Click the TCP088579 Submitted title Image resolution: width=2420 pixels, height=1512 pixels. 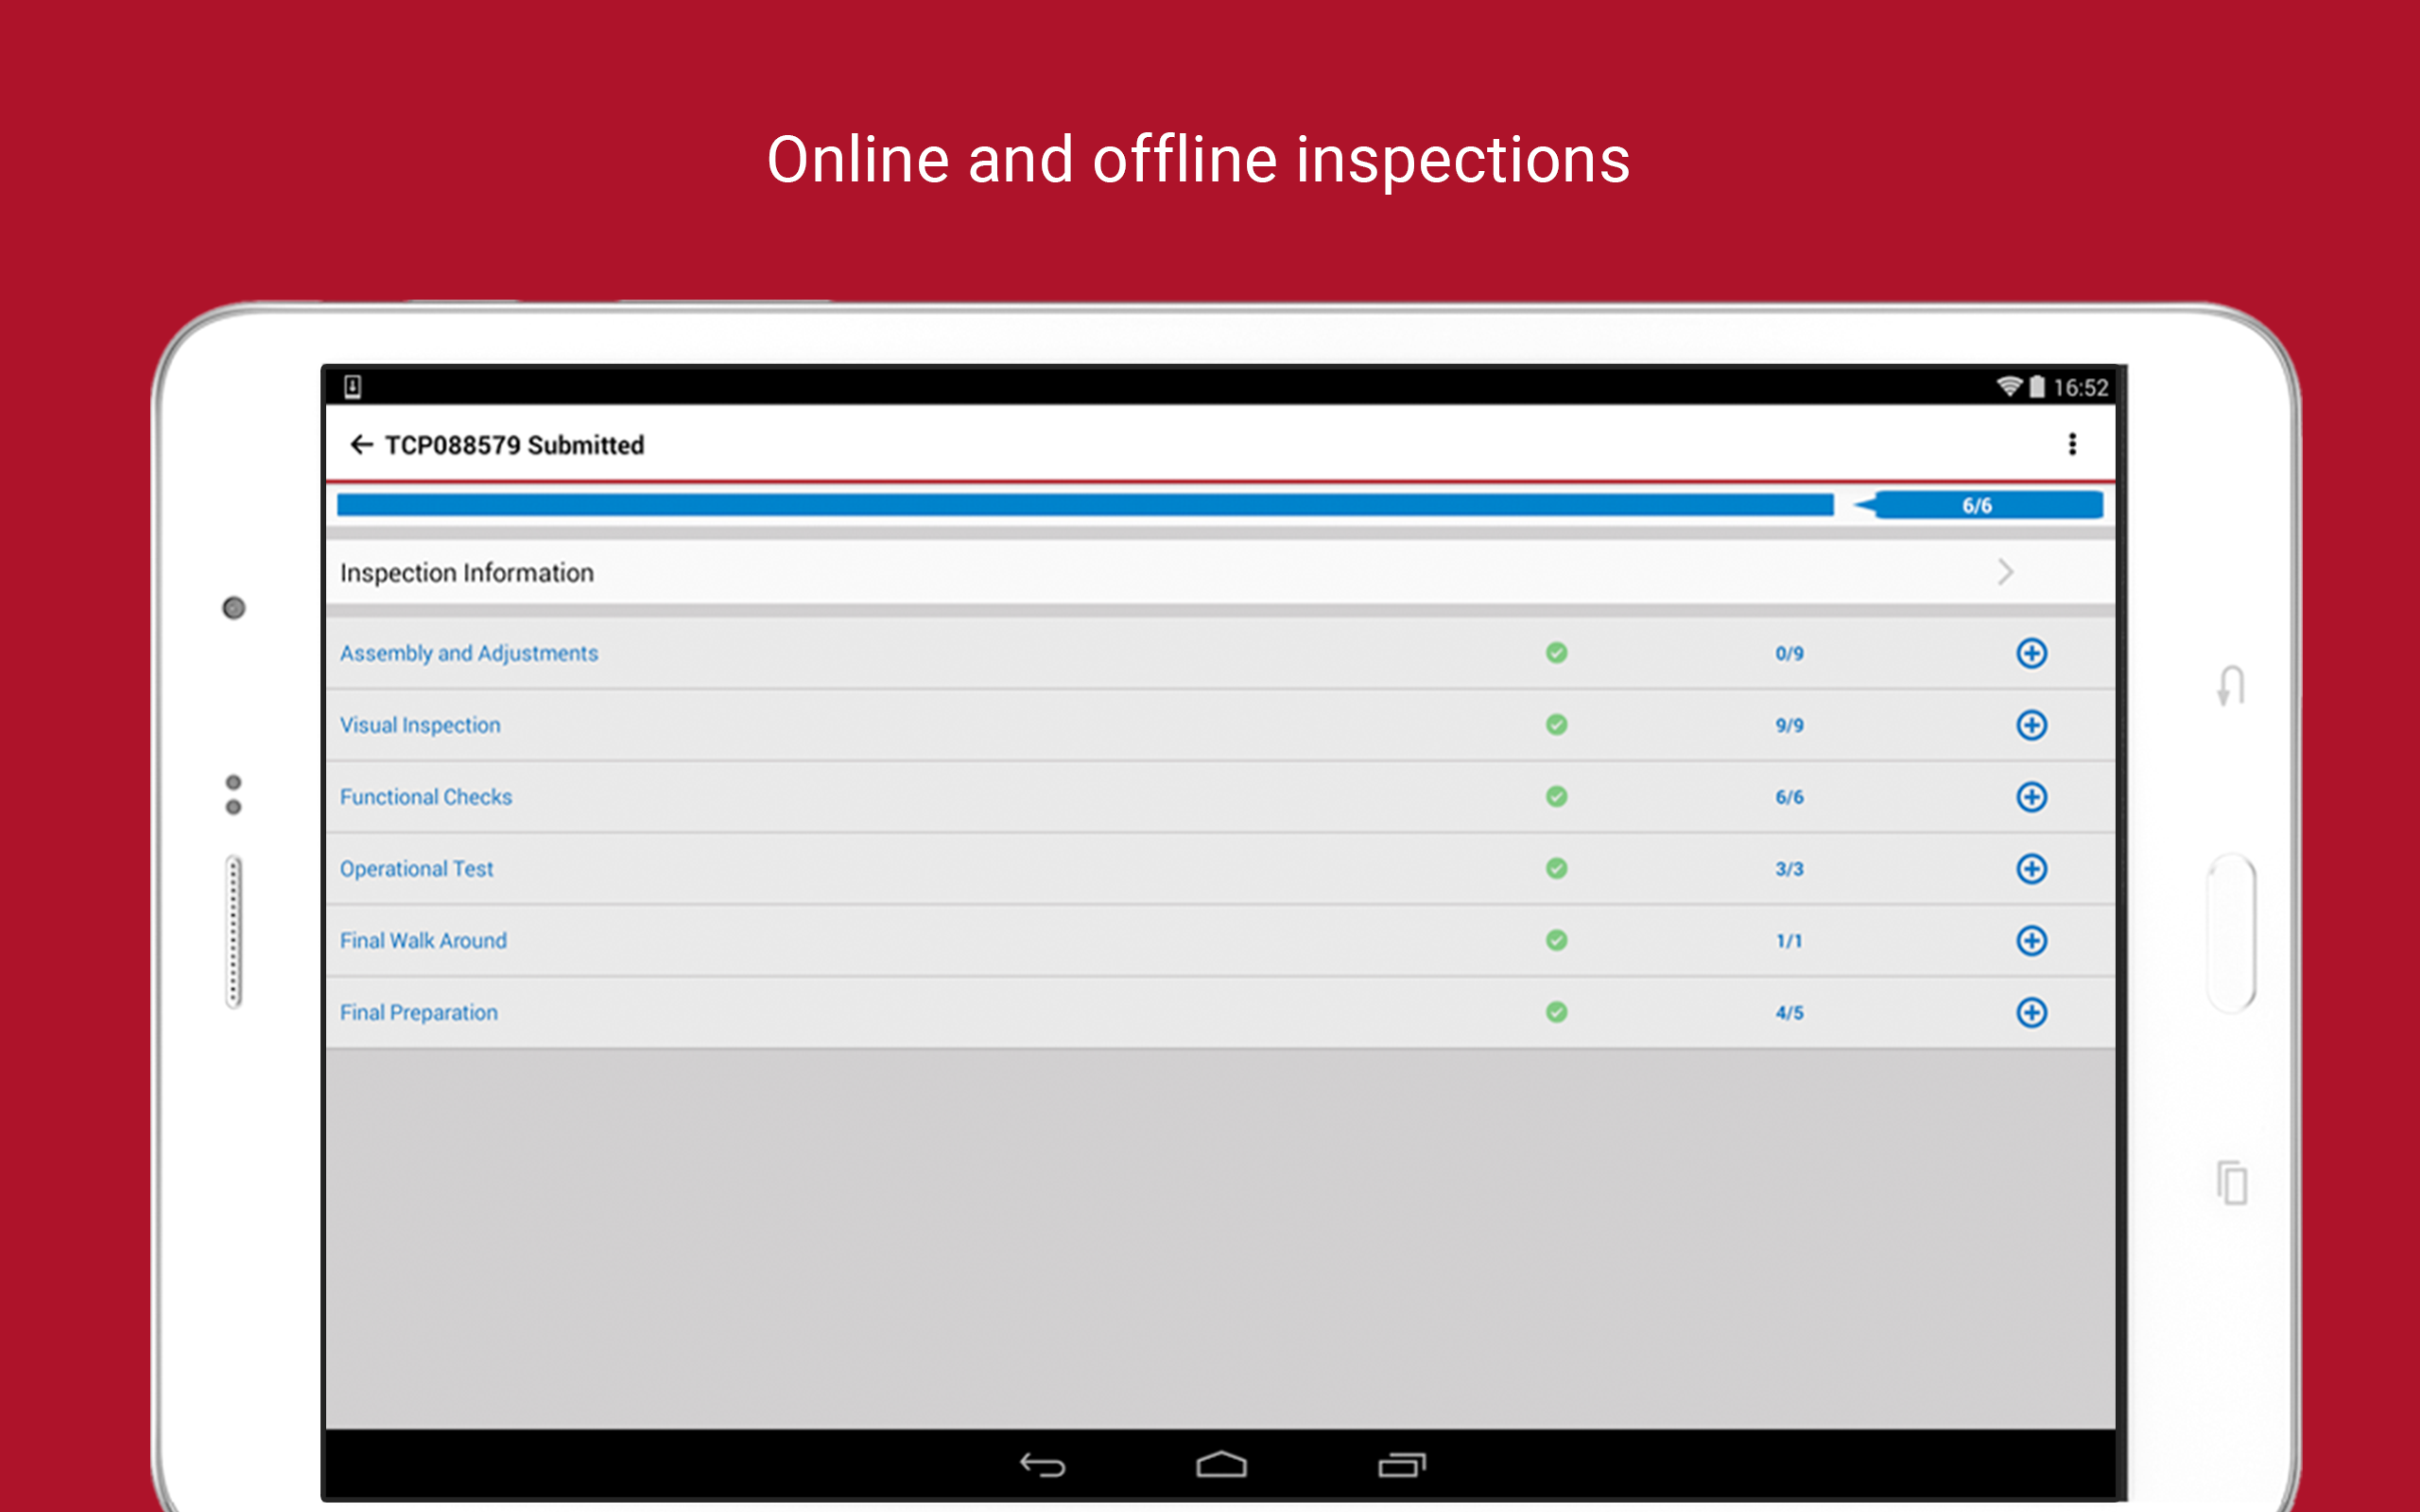coord(514,445)
